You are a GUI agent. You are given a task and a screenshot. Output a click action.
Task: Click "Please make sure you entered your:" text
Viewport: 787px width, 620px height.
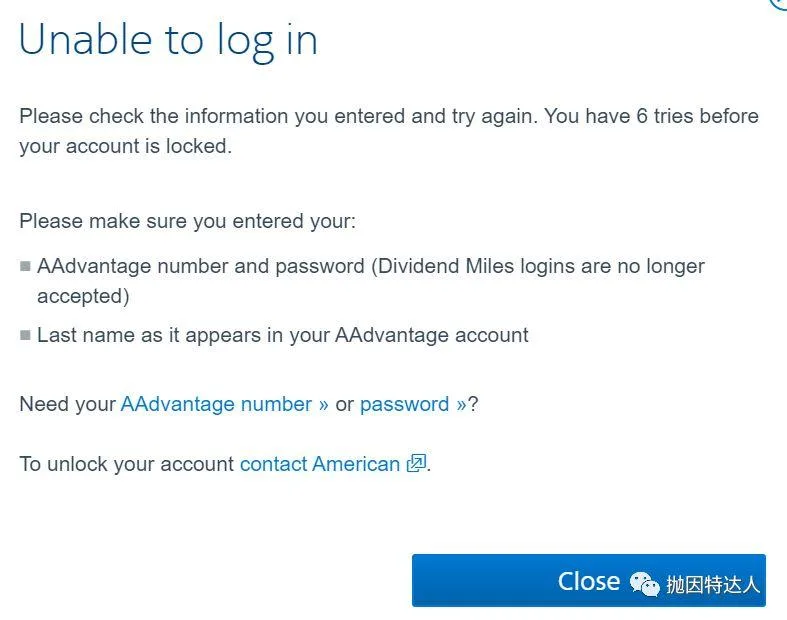coord(187,221)
